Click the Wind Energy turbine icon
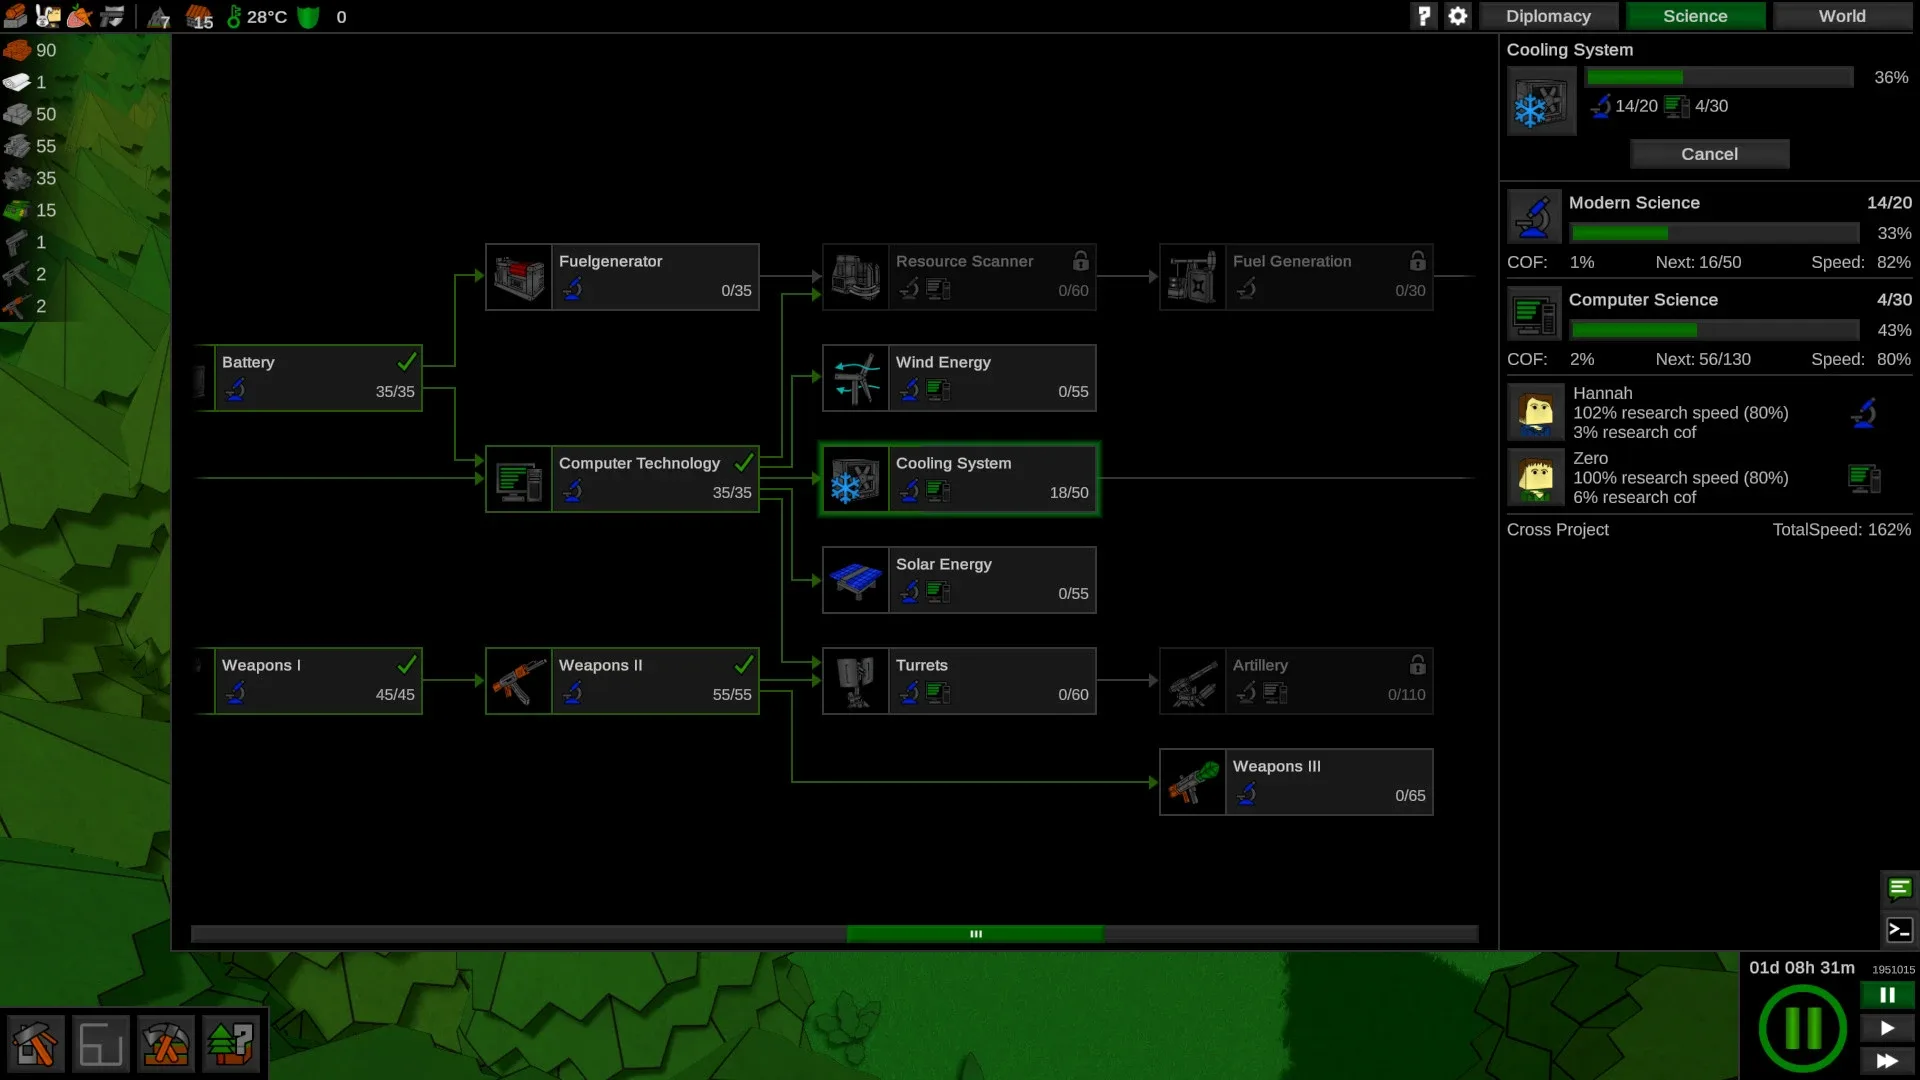 pos(856,378)
